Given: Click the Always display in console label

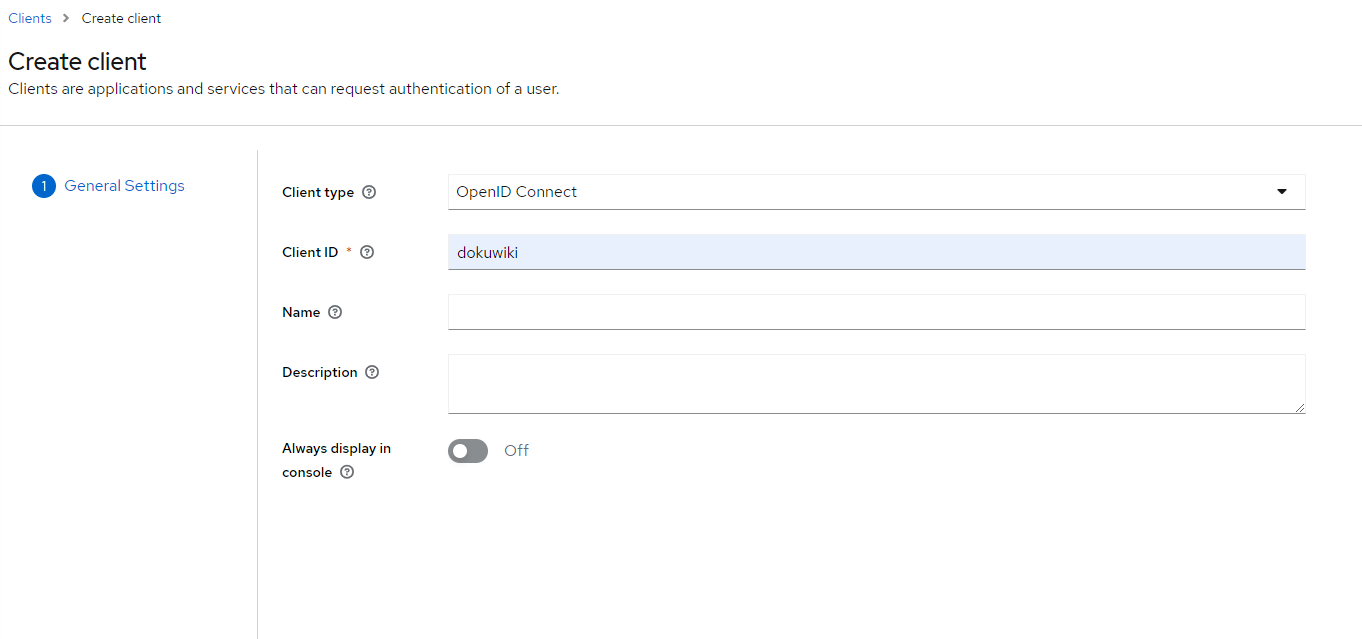Looking at the screenshot, I should 336,449.
